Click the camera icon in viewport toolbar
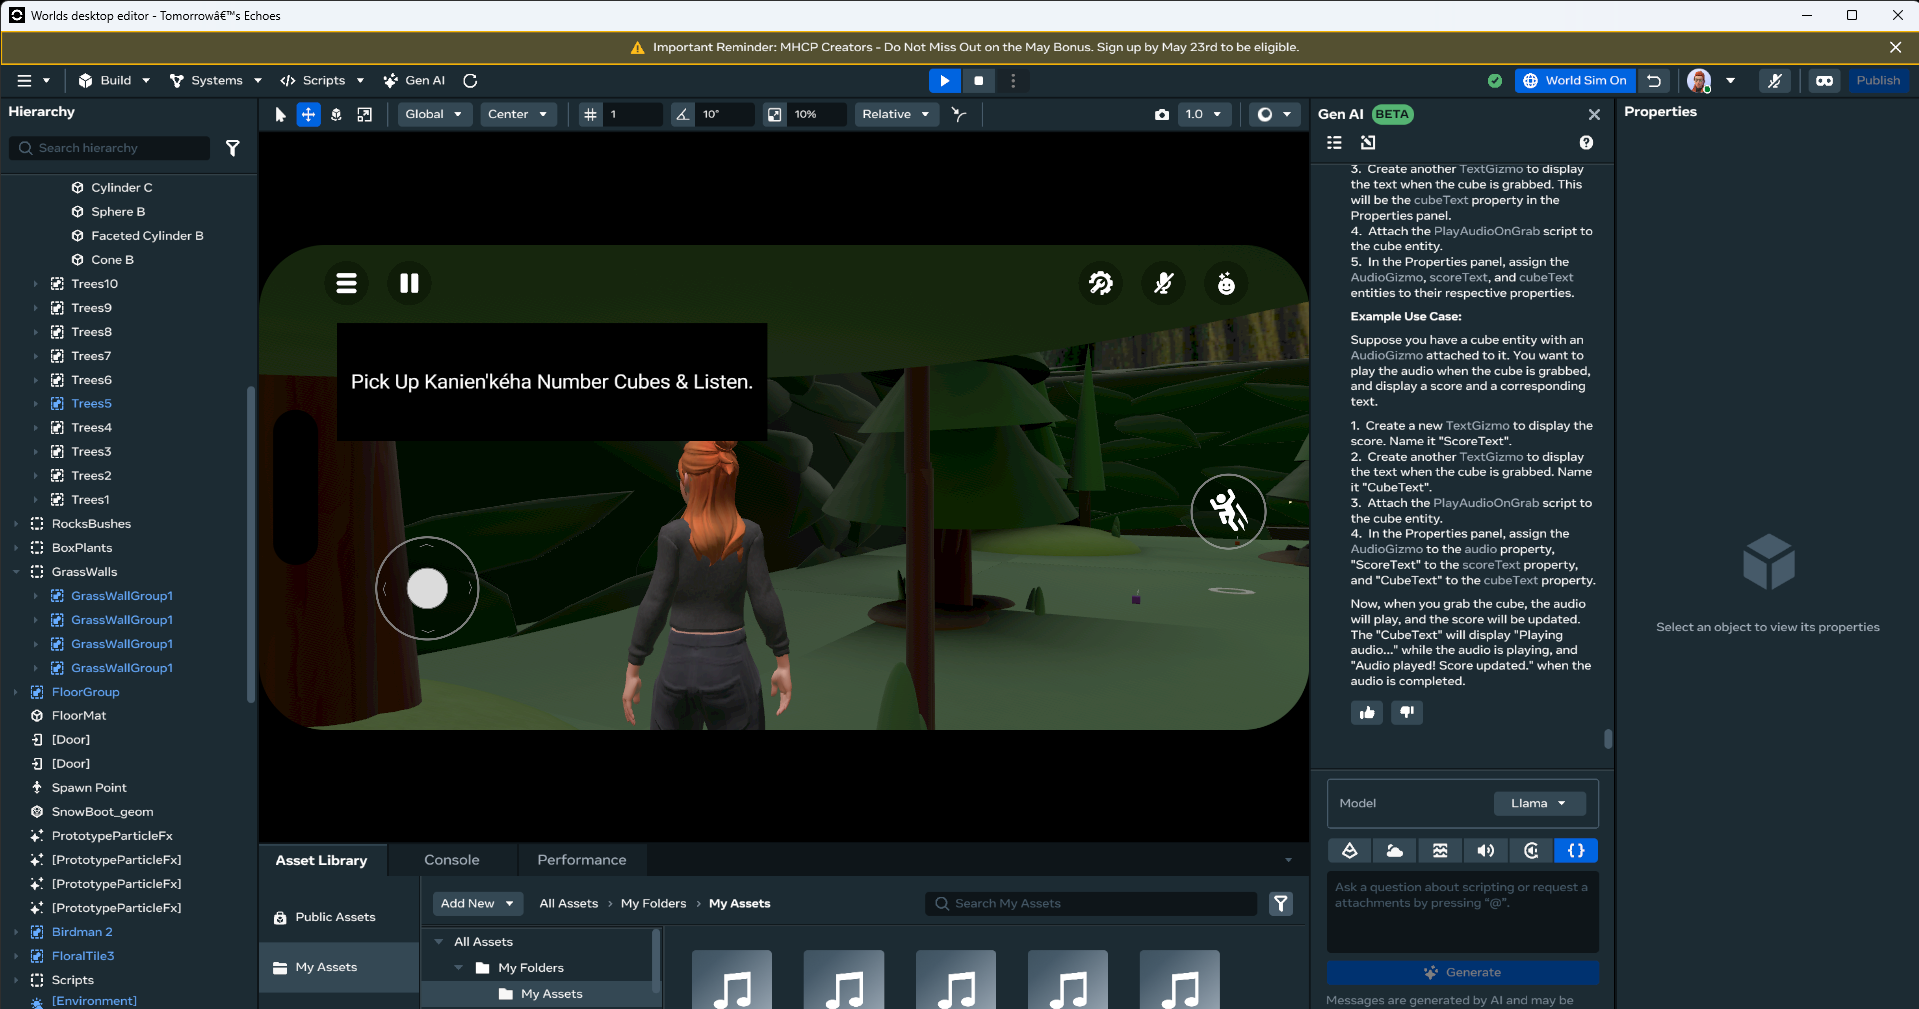 [x=1161, y=115]
